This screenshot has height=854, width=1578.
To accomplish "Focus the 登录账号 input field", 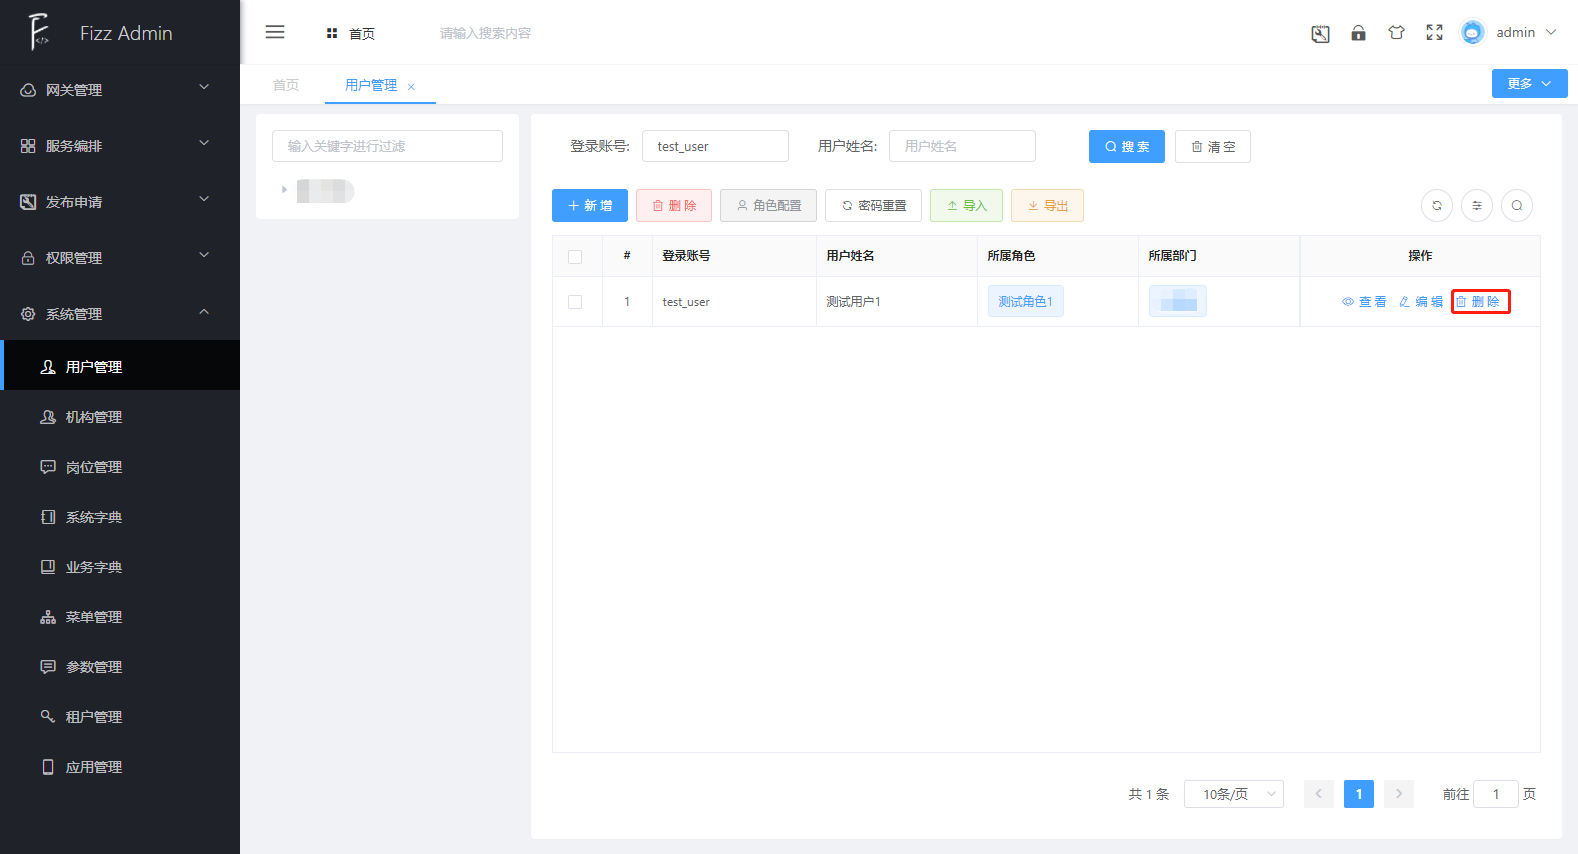I will (715, 146).
